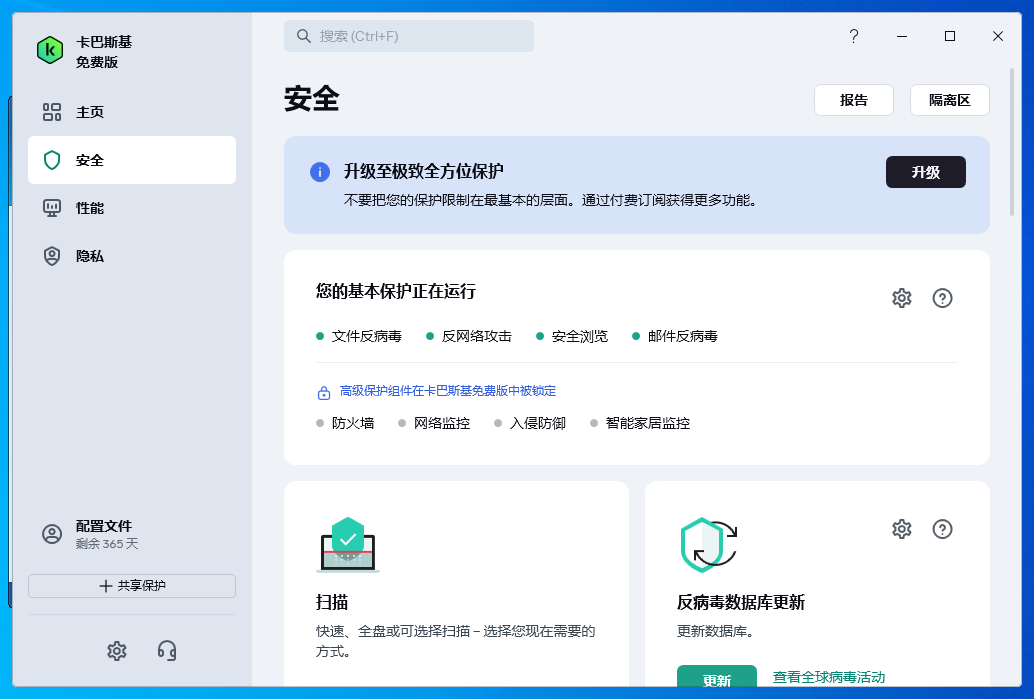Open the help icon in title bar

tap(853, 36)
